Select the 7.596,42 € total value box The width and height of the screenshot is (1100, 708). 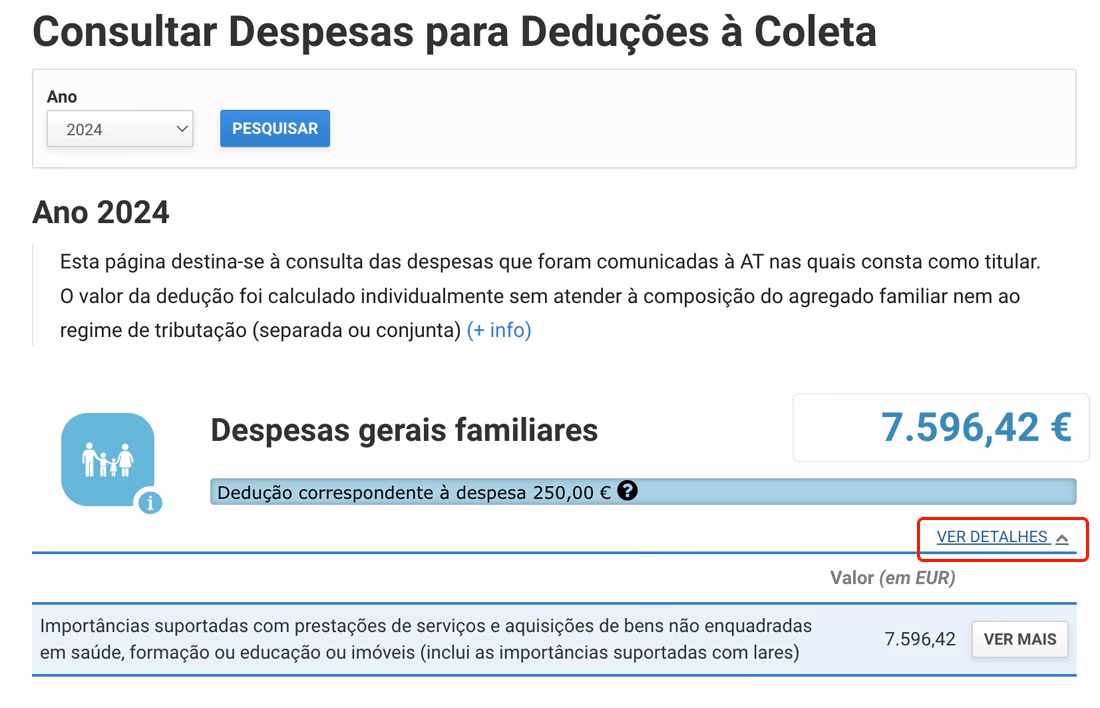[940, 427]
